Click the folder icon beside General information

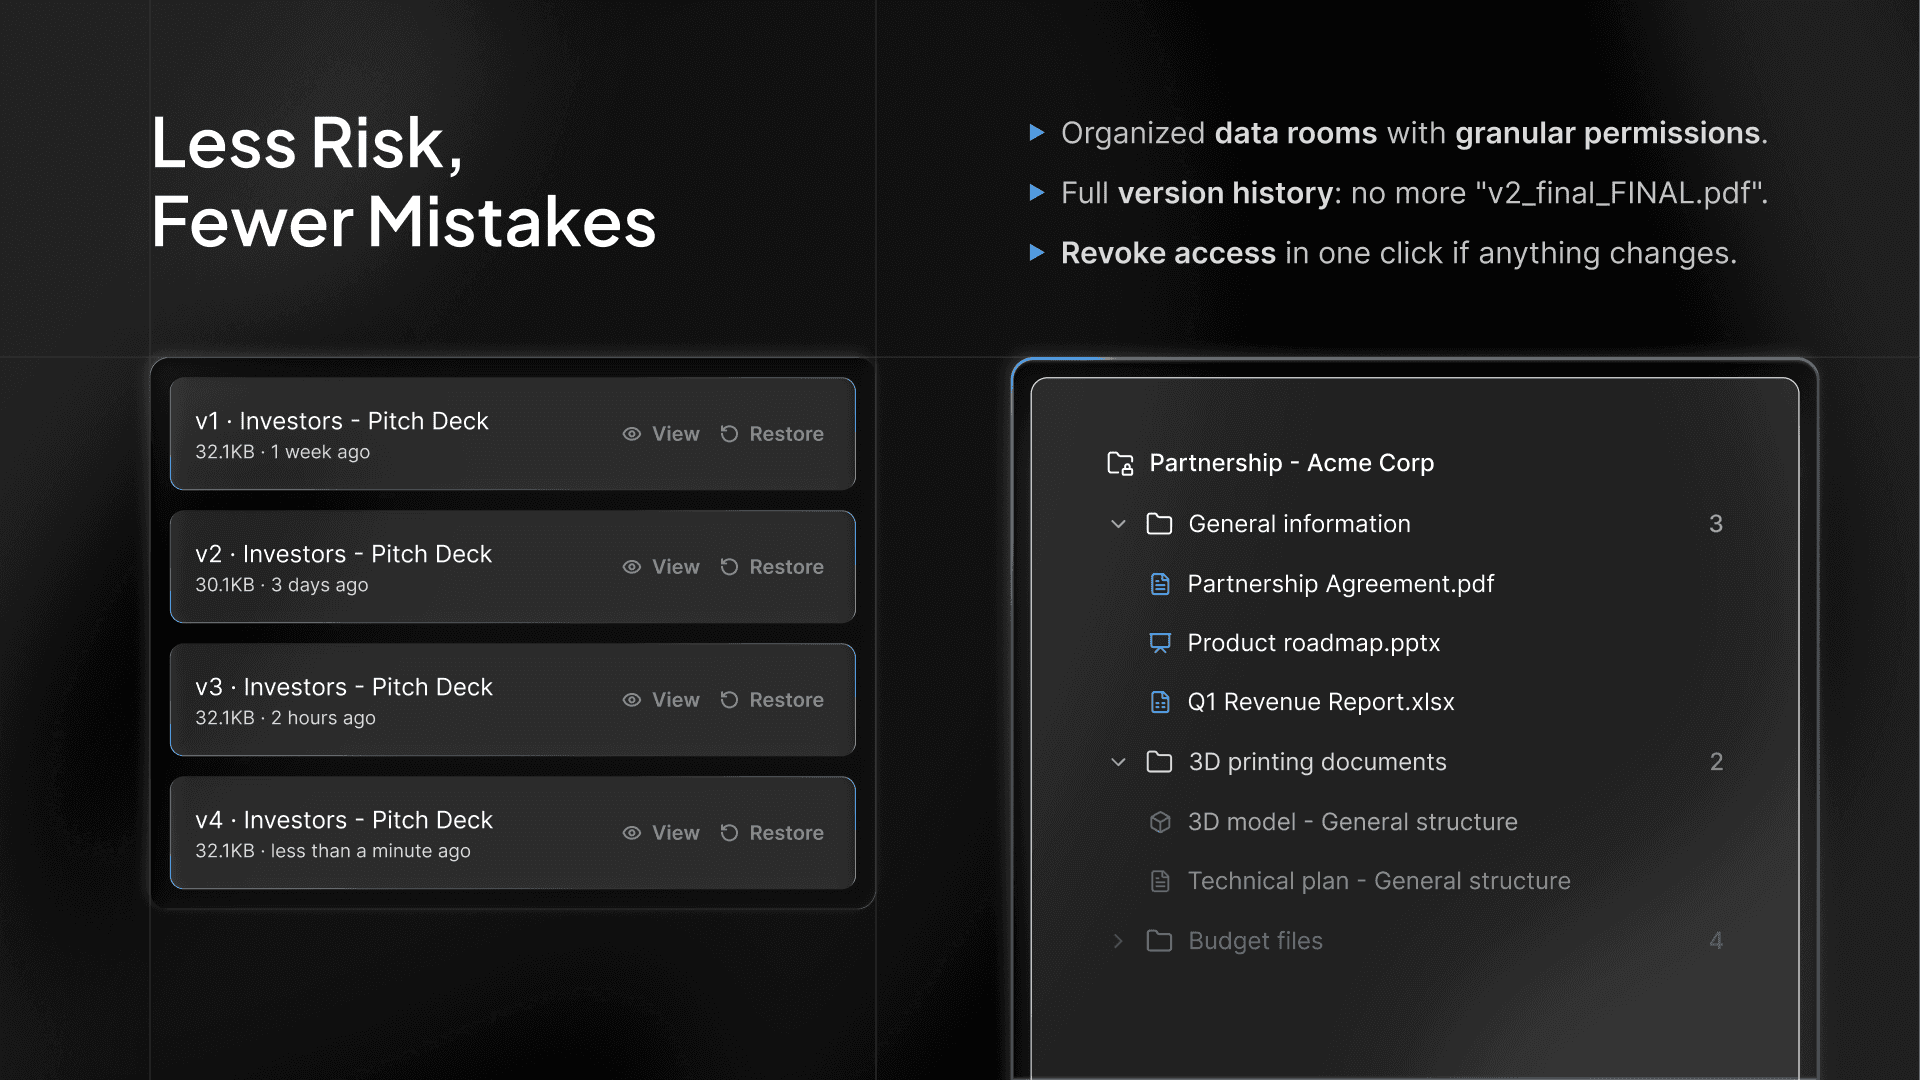click(1158, 523)
